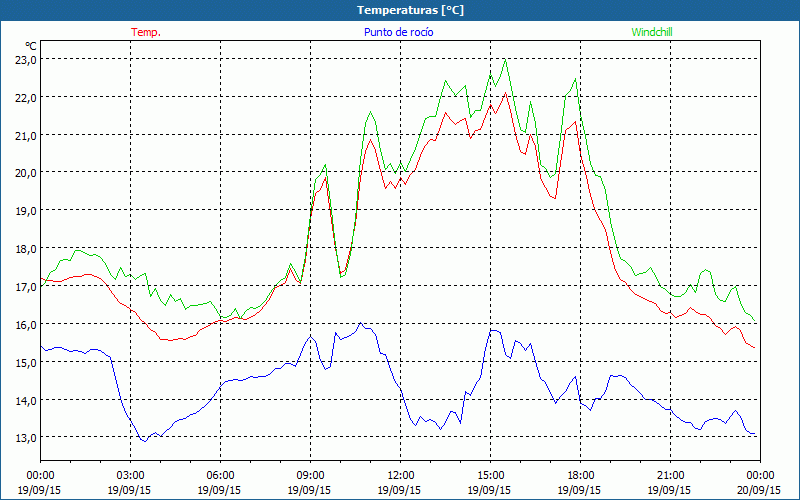Click the 16,0 y-axis value
Image resolution: width=800 pixels, height=500 pixels.
pos(26,324)
